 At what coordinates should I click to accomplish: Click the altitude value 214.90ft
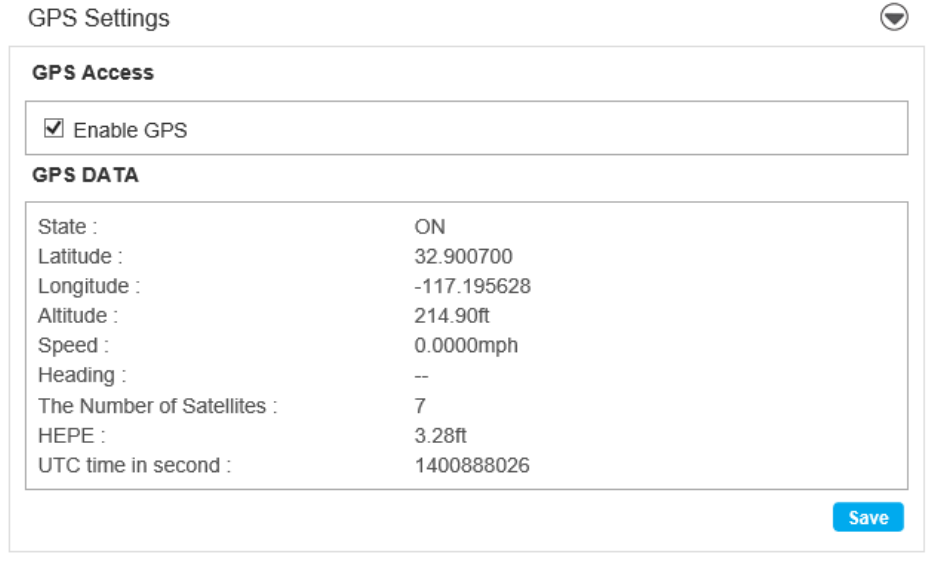[x=451, y=316]
